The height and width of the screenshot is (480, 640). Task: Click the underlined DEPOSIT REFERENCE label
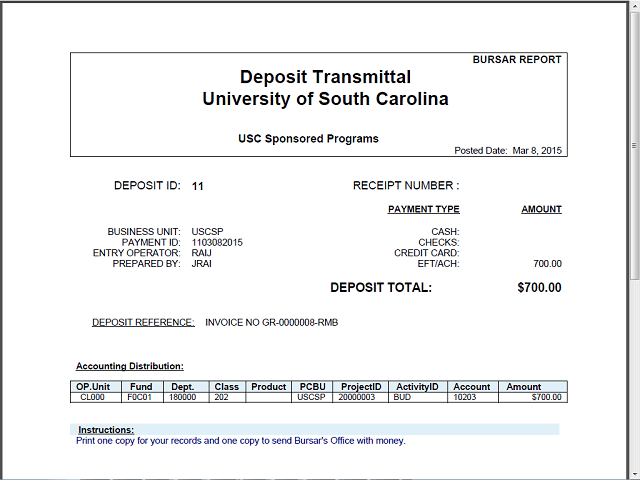pos(143,322)
